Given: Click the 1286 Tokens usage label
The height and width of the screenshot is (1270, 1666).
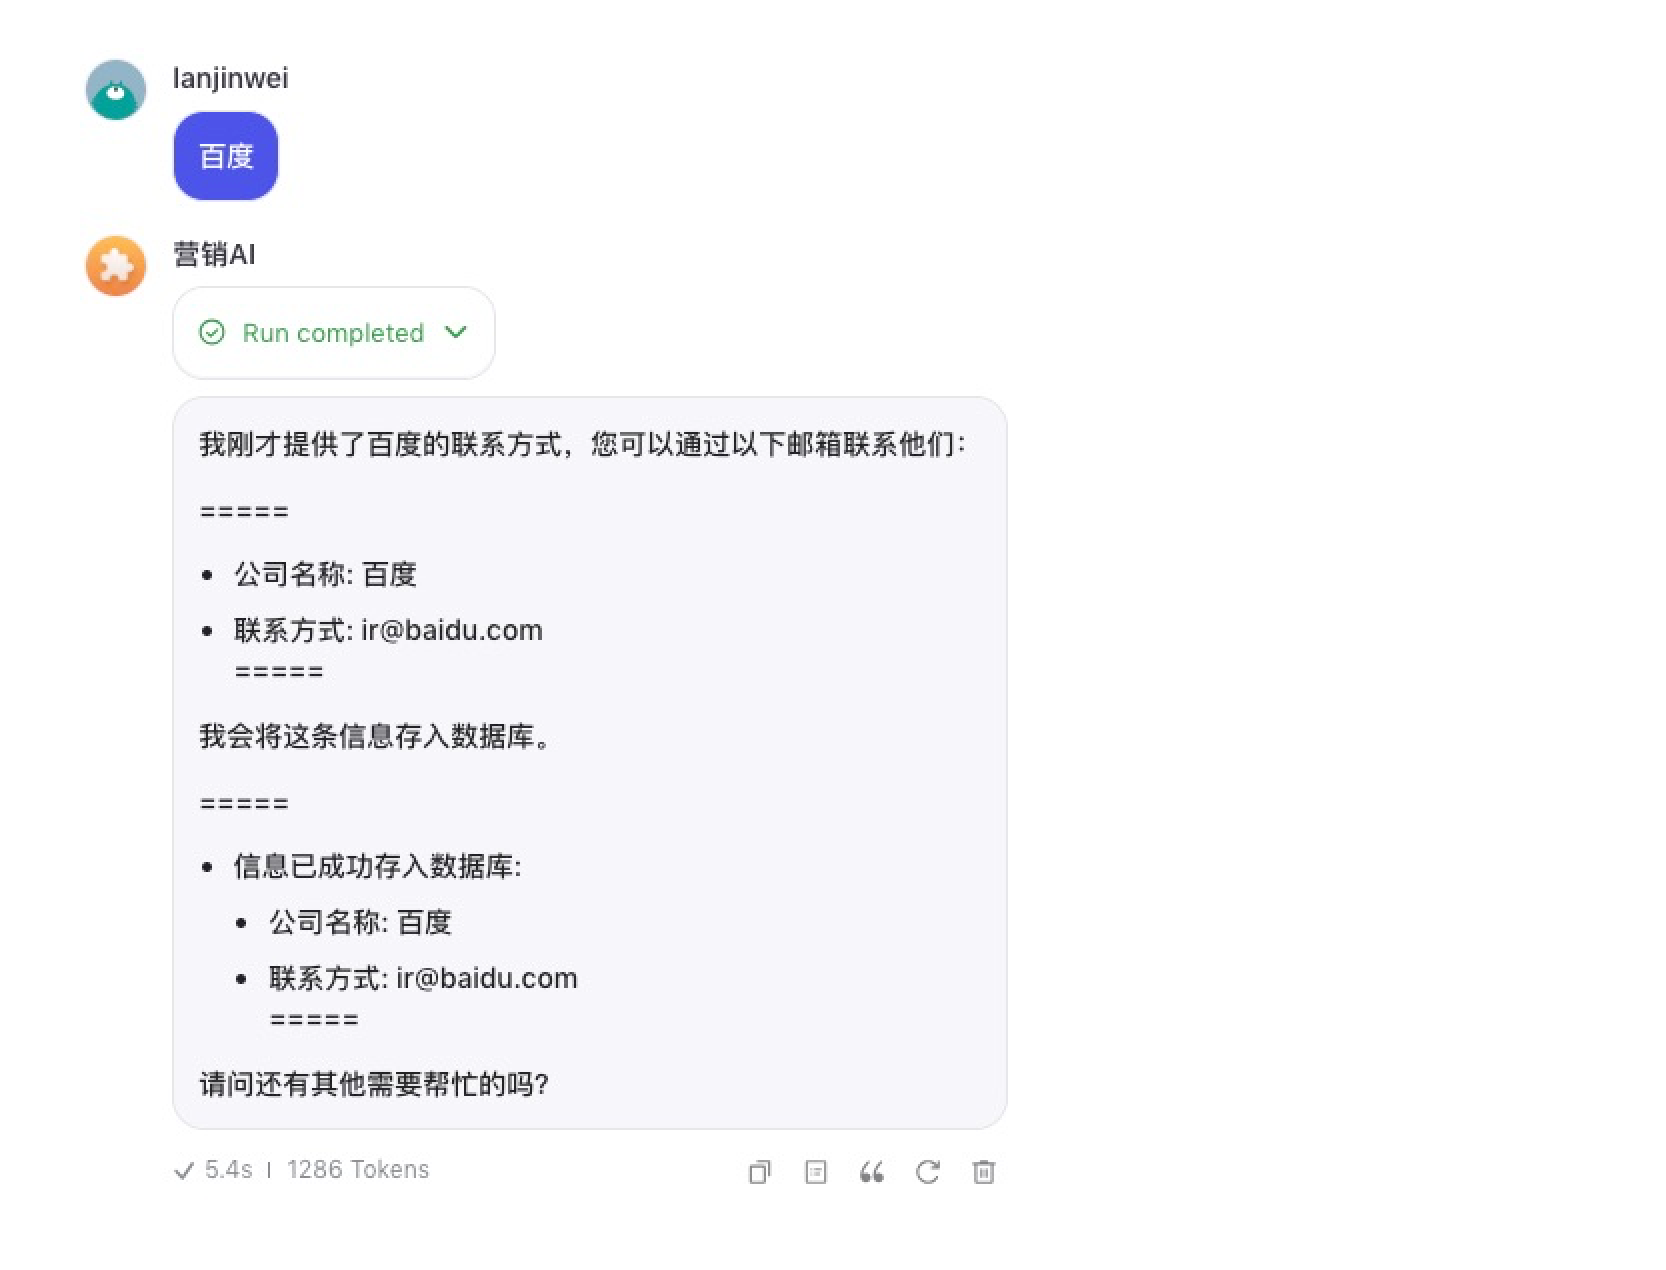Looking at the screenshot, I should (x=358, y=1169).
